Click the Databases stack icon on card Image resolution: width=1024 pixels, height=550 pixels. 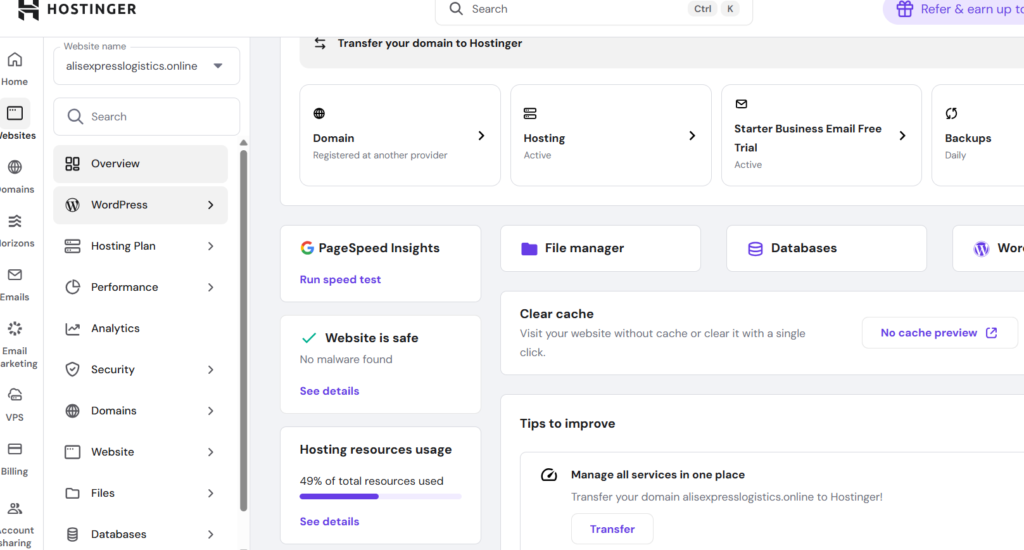(755, 248)
